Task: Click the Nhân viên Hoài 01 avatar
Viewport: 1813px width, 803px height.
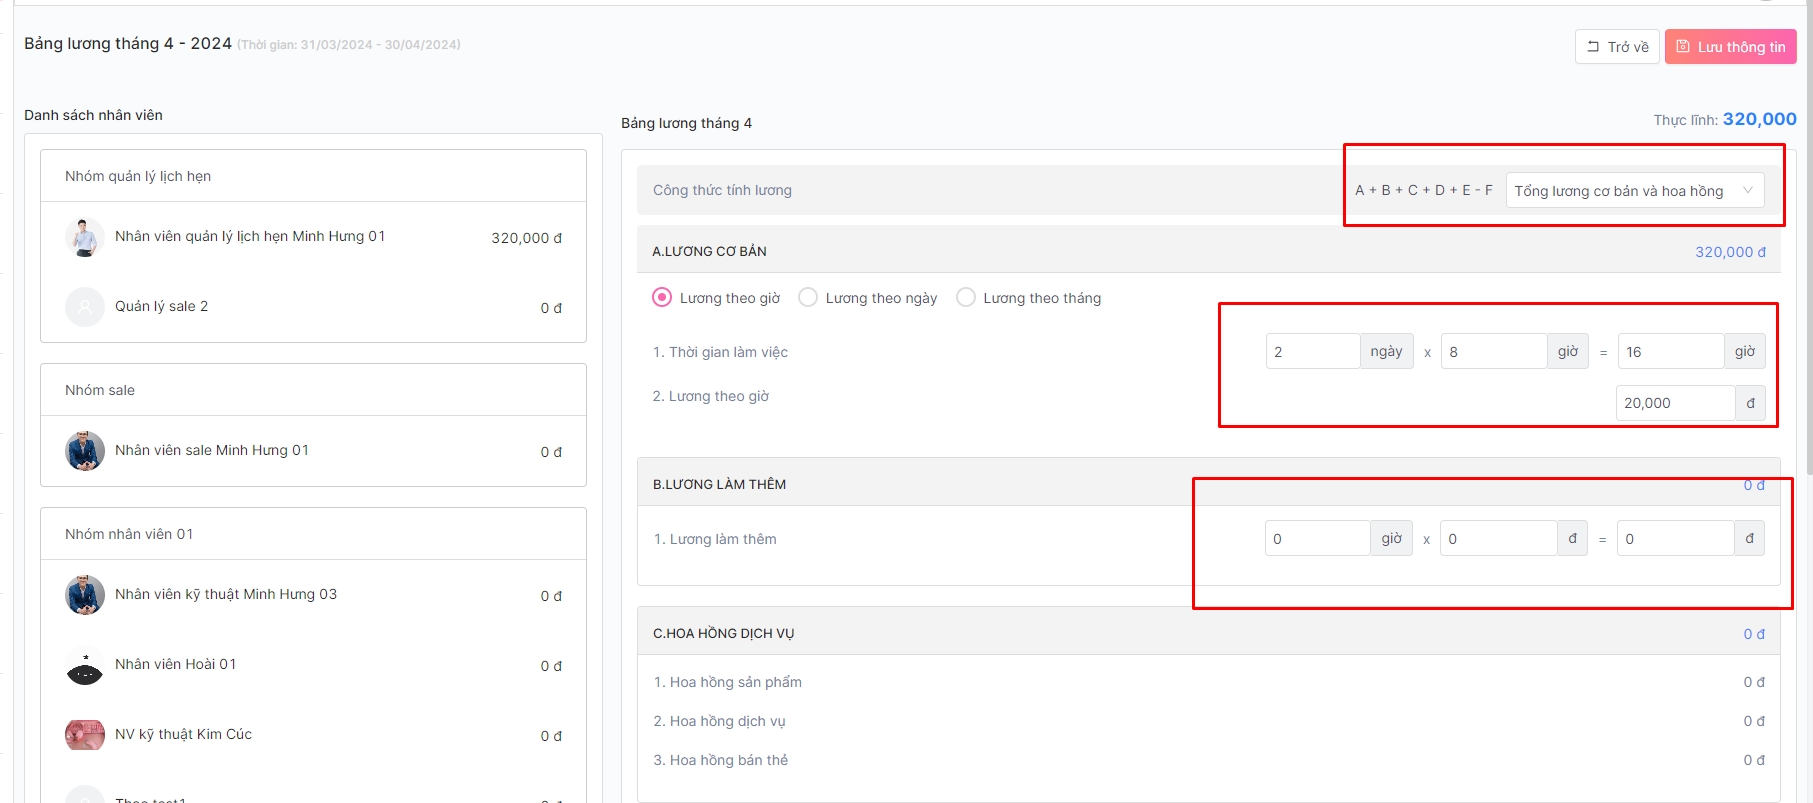Action: [85, 667]
